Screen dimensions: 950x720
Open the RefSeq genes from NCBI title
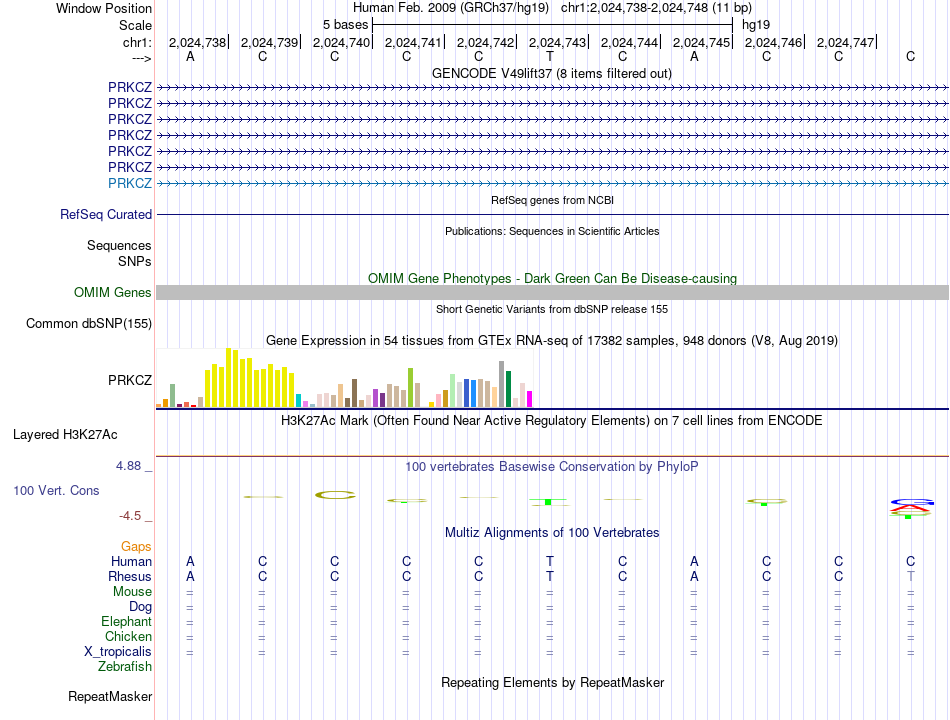552,200
